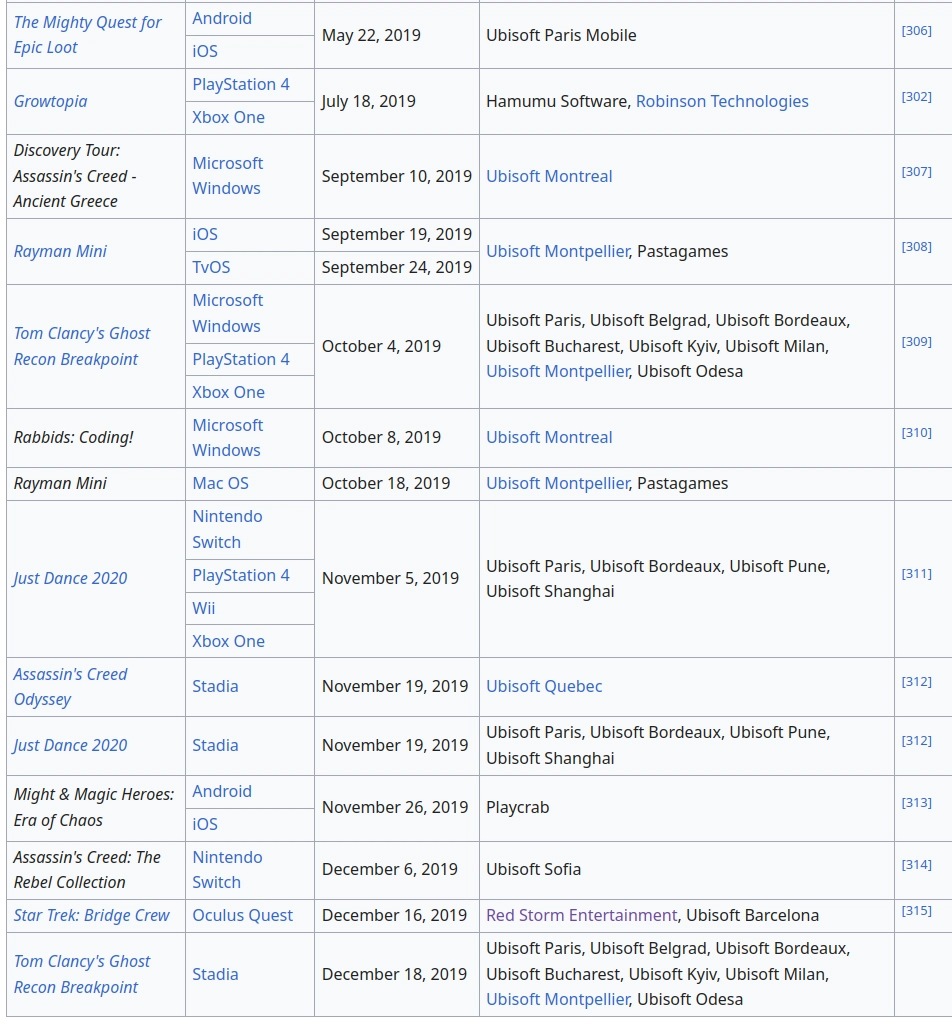Open reference [307]
The width and height of the screenshot is (952, 1023).
916,172
